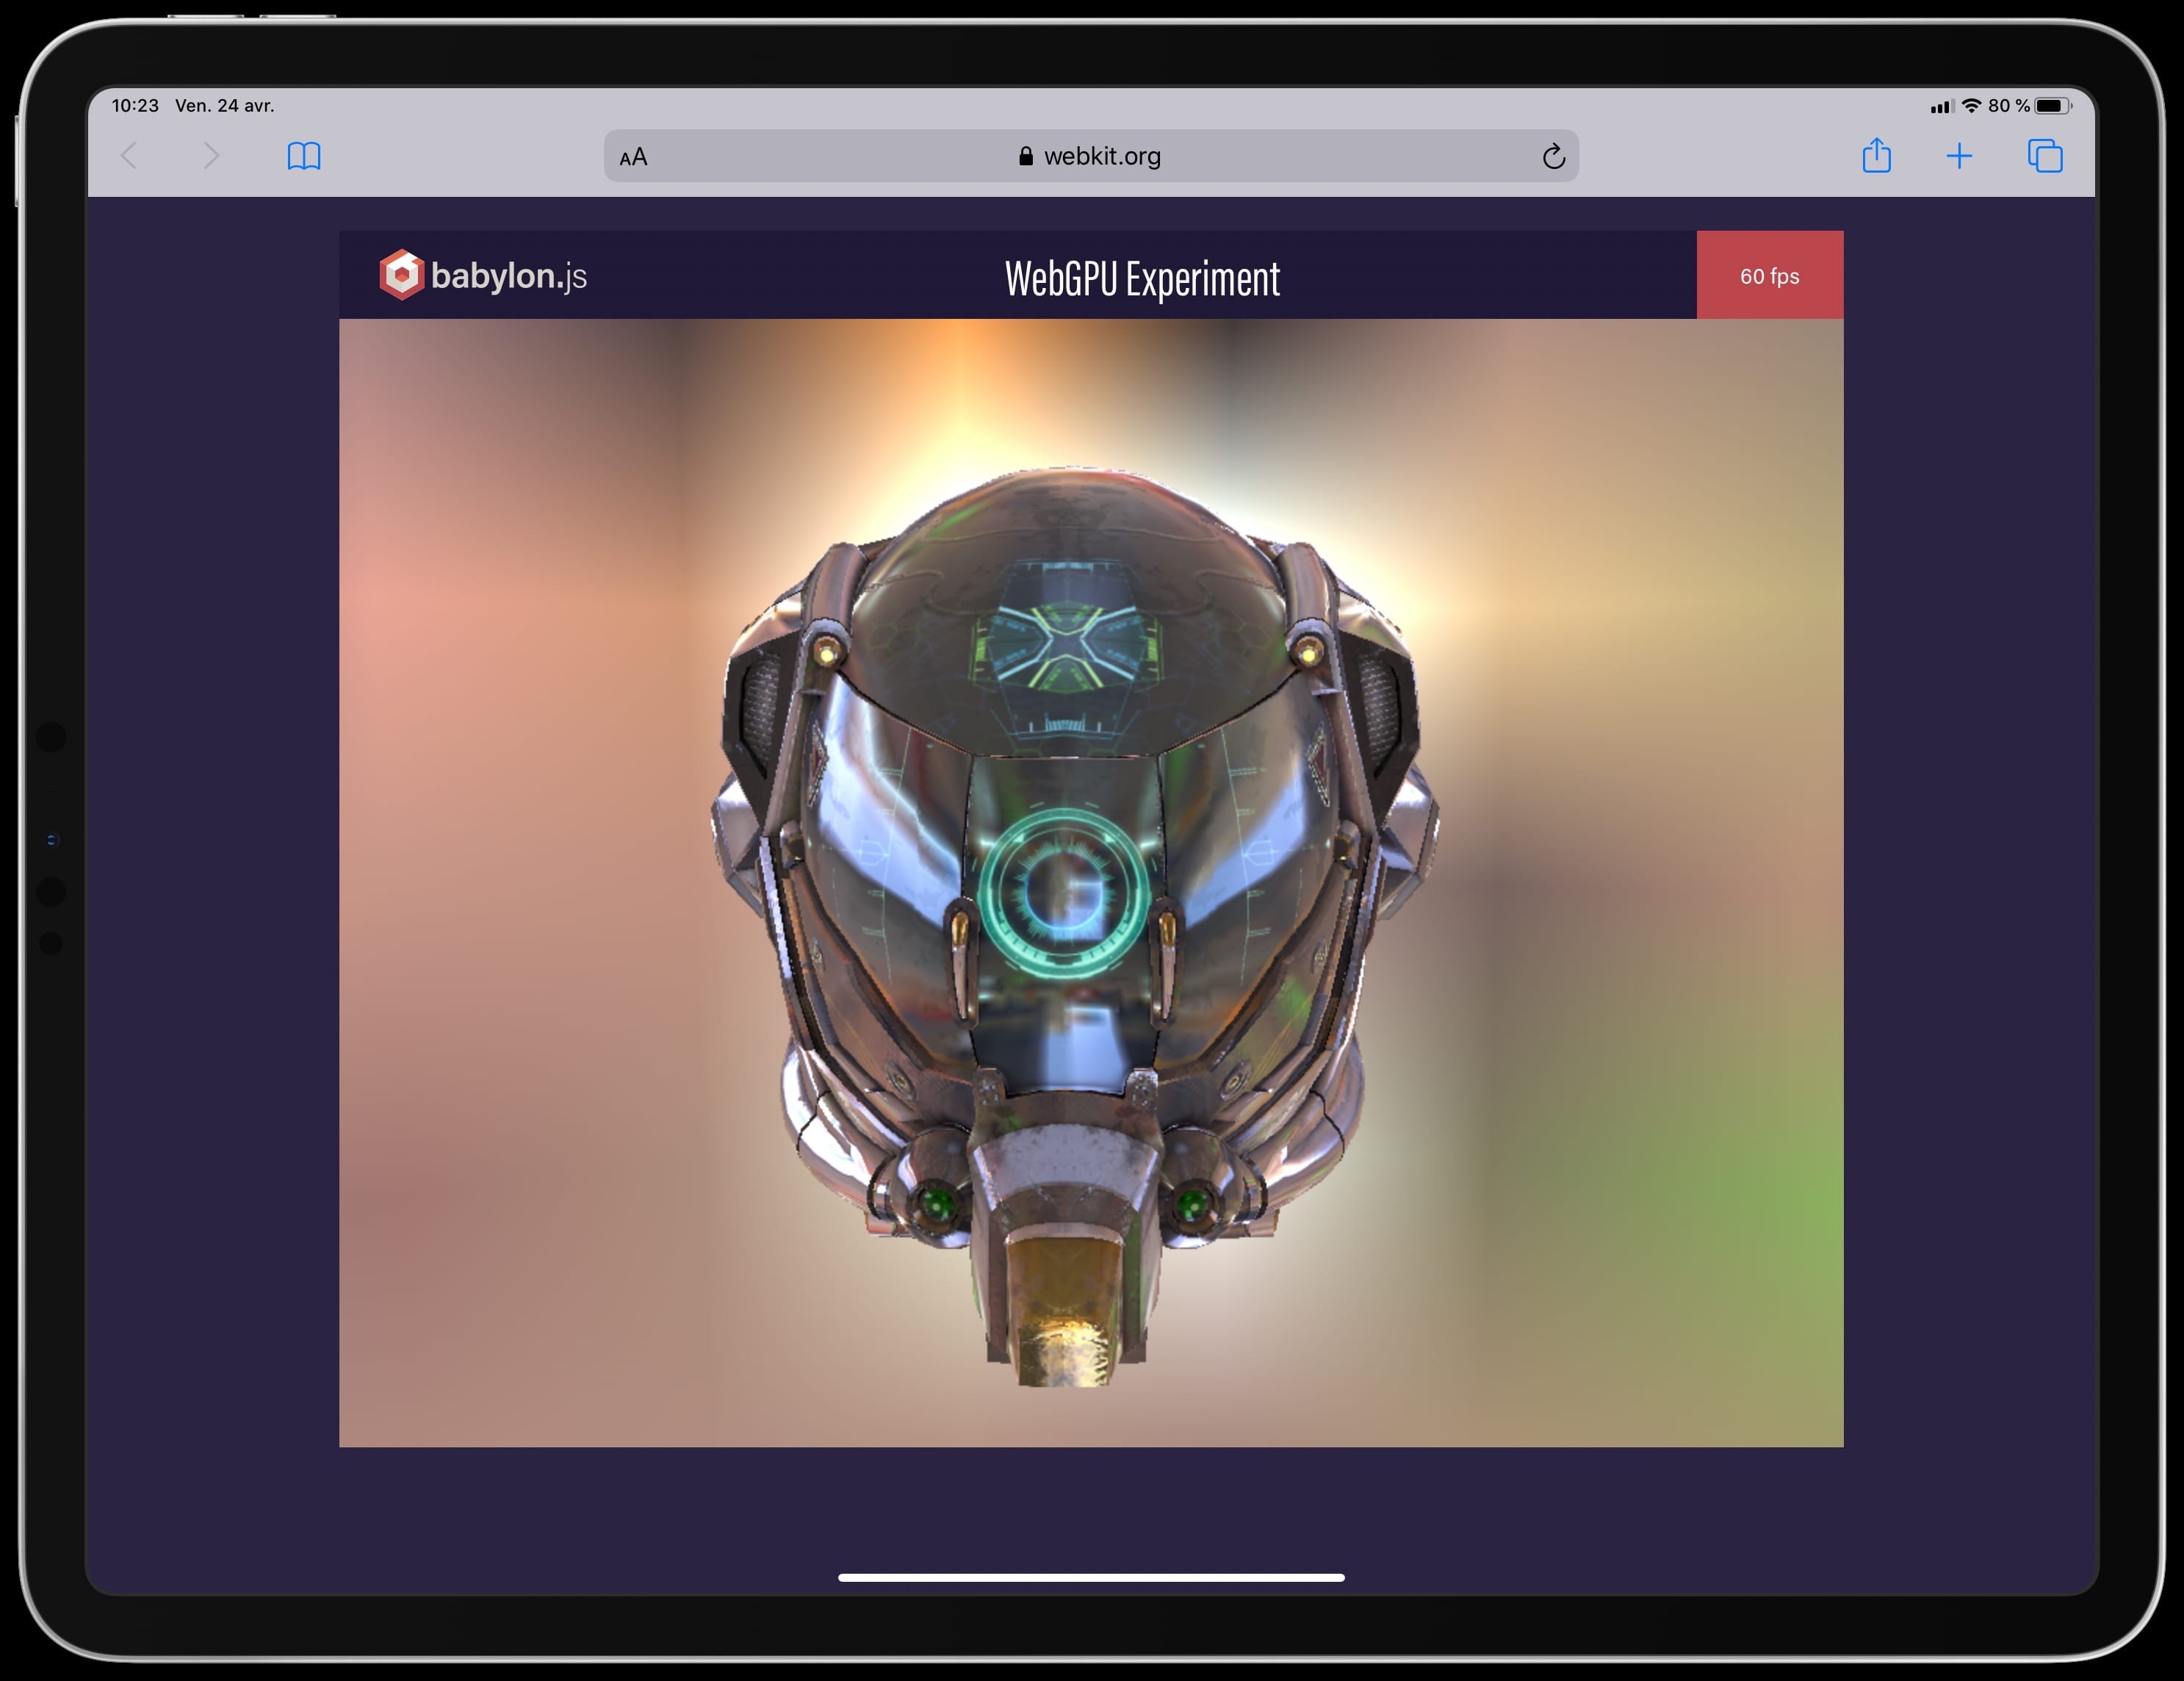Click the forward navigation arrow

click(211, 156)
